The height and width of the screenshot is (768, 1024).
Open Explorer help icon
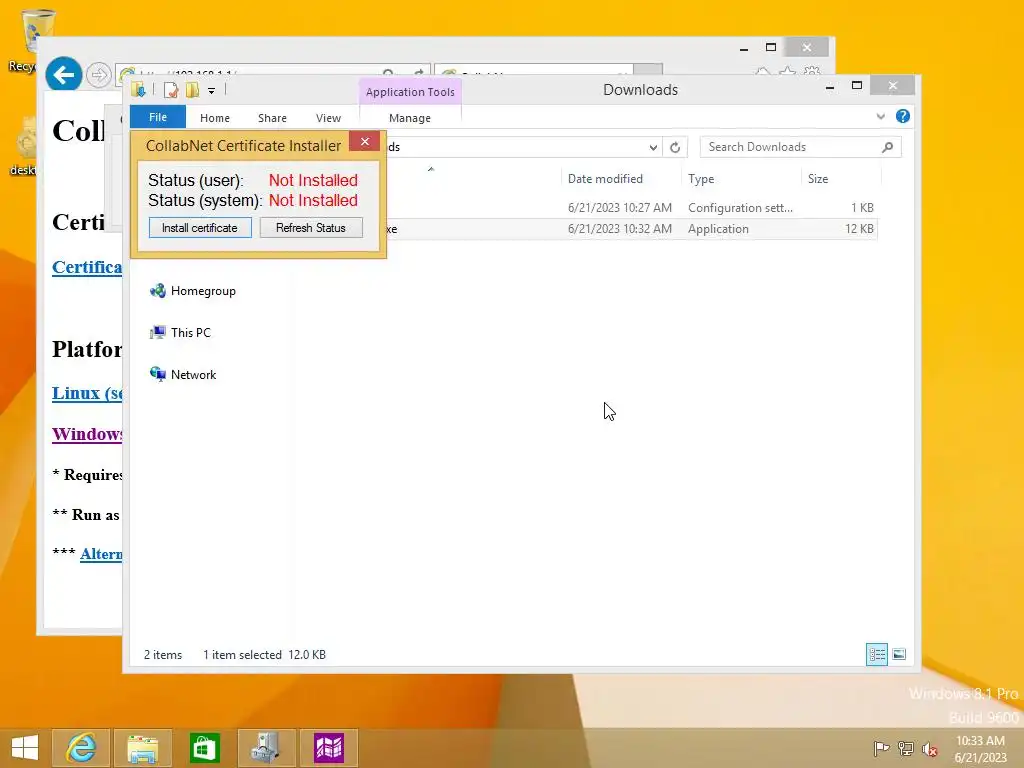(x=903, y=116)
